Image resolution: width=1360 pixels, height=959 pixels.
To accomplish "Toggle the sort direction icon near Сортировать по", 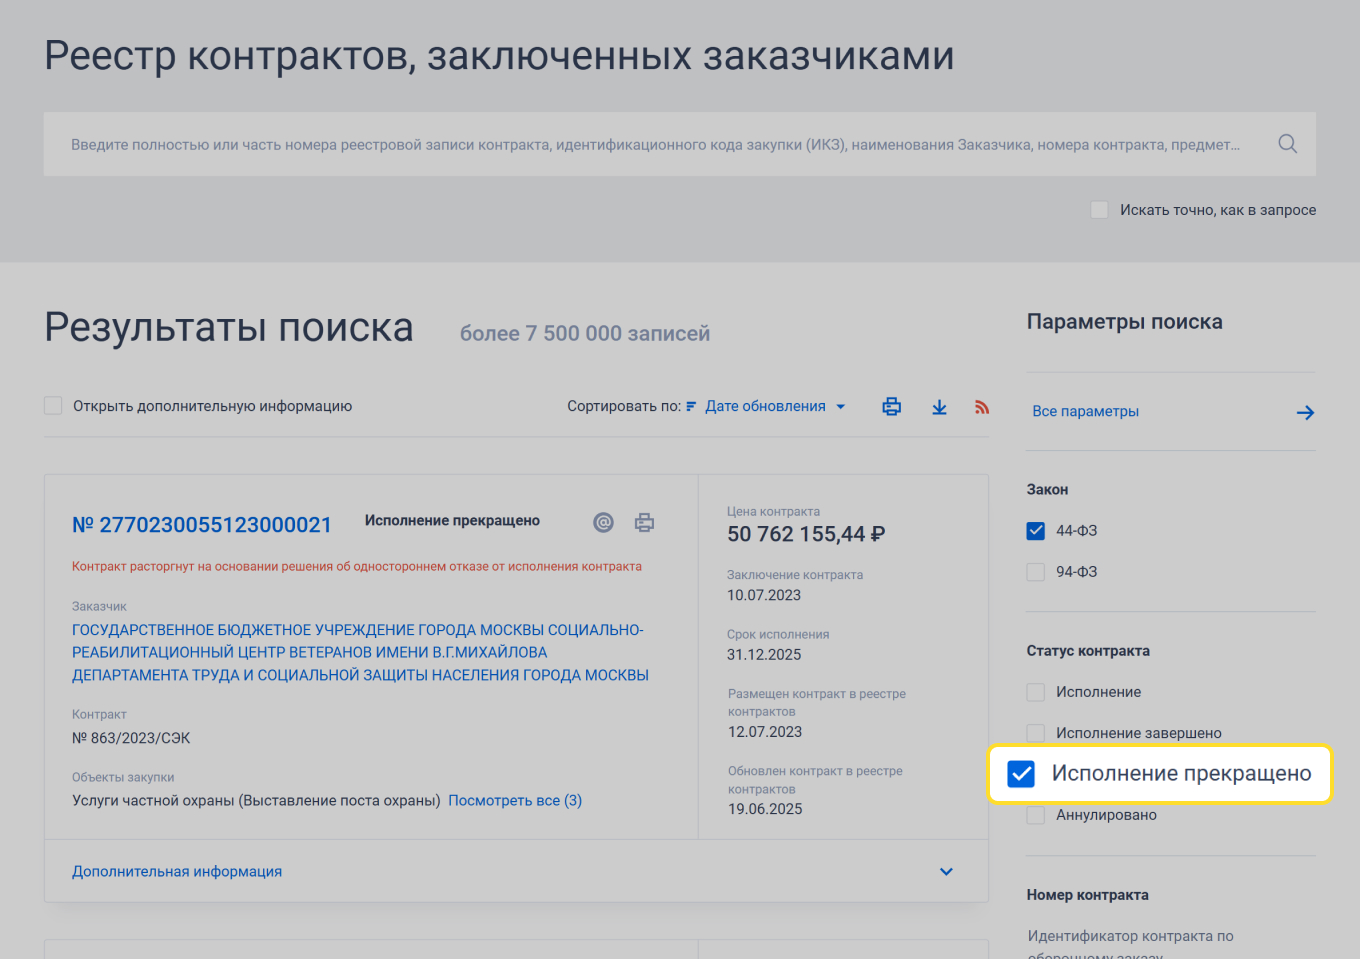I will tap(691, 406).
